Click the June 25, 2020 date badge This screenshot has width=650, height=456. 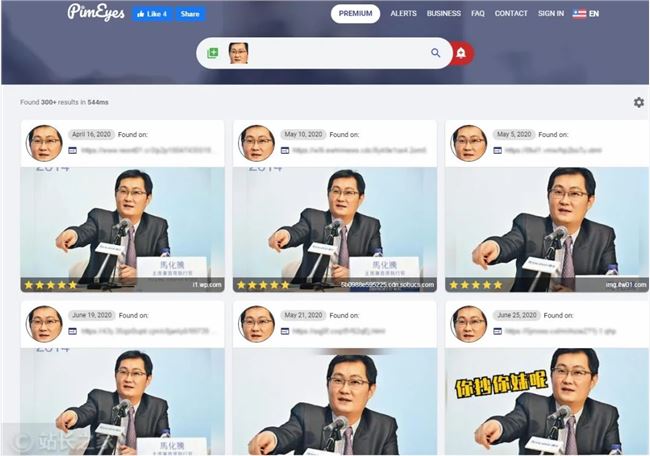[x=517, y=315]
